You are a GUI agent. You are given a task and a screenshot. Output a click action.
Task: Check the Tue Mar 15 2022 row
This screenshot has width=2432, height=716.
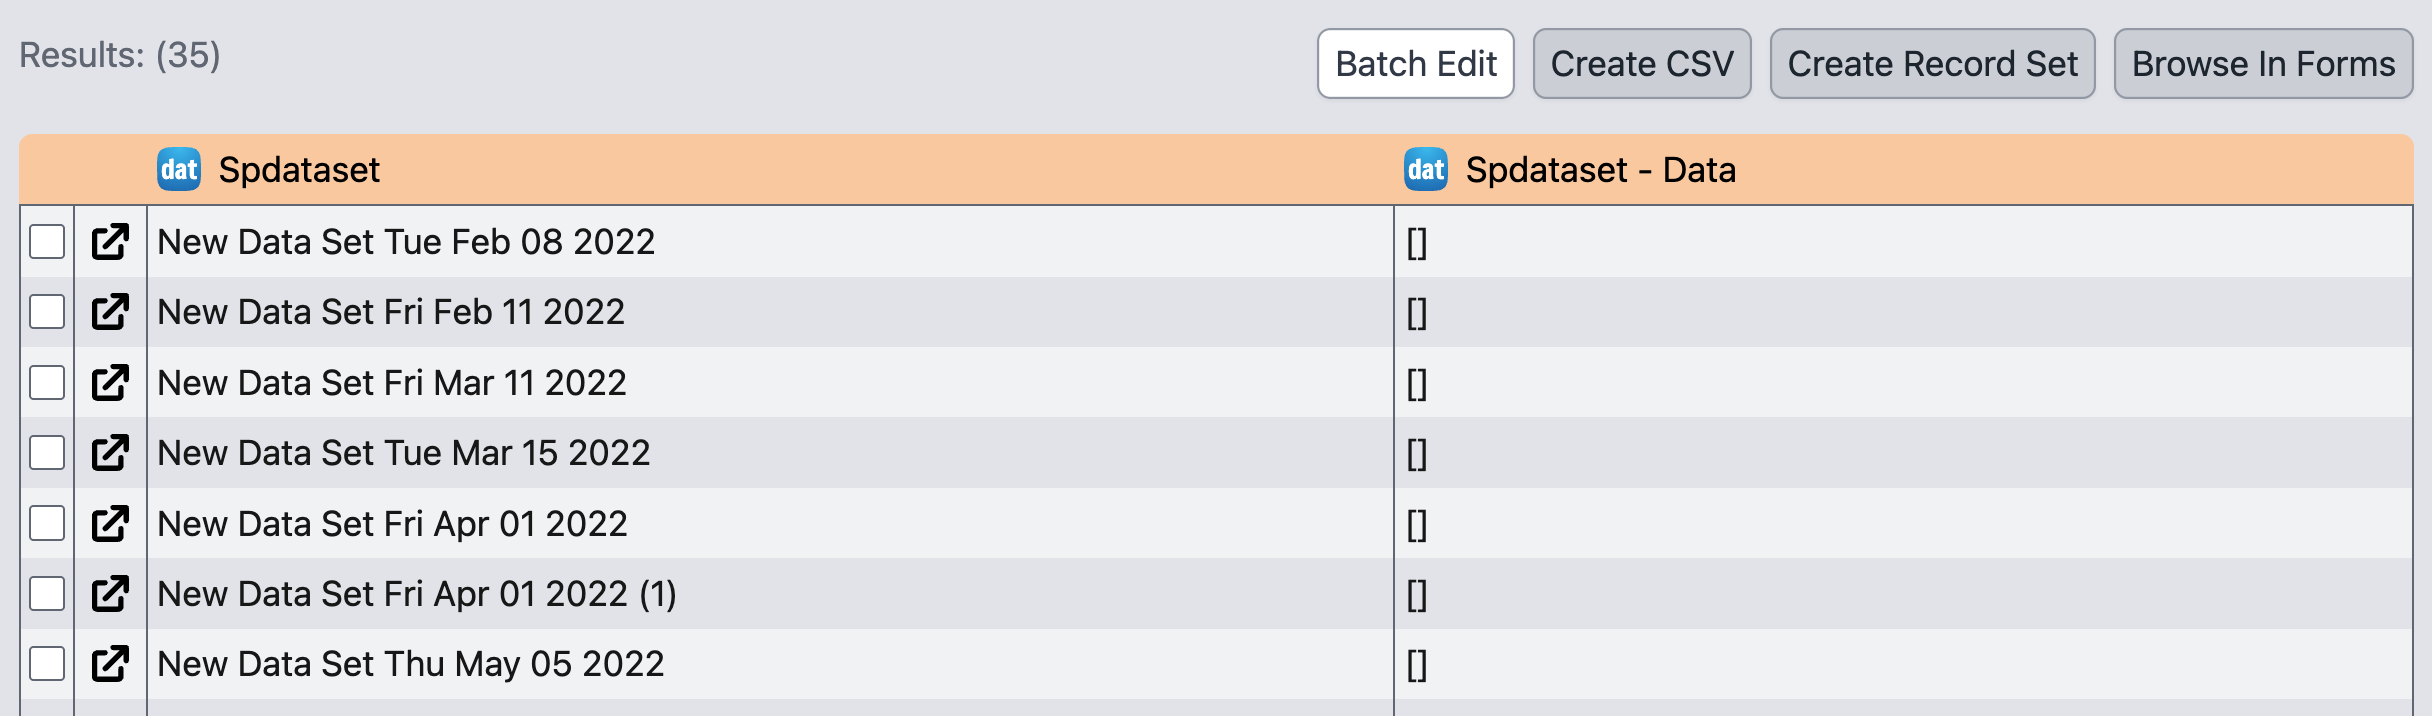pos(47,453)
